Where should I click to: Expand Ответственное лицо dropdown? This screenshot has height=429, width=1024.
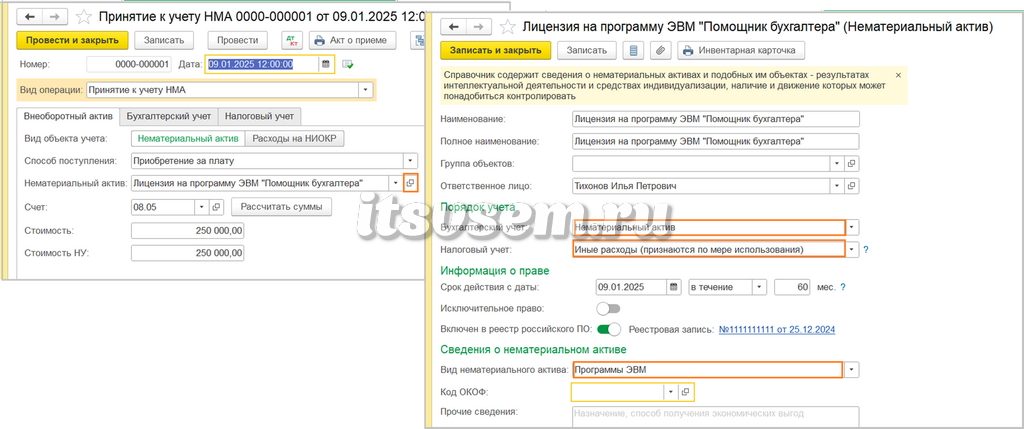[837, 186]
